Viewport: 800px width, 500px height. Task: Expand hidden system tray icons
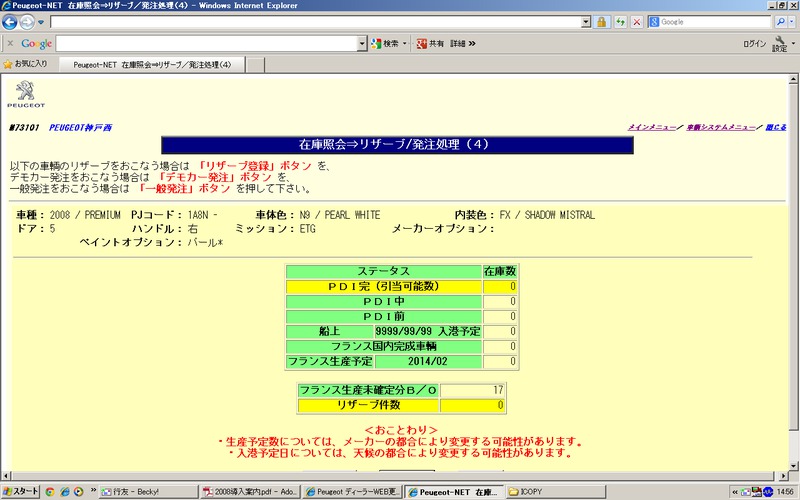coord(735,492)
